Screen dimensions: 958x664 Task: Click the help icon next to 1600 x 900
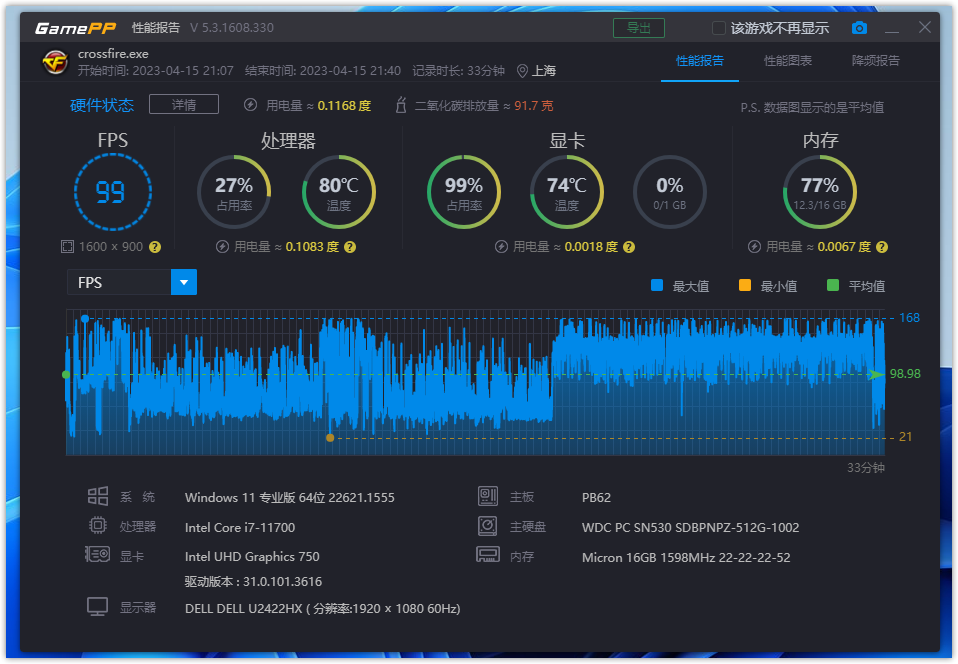(x=155, y=247)
